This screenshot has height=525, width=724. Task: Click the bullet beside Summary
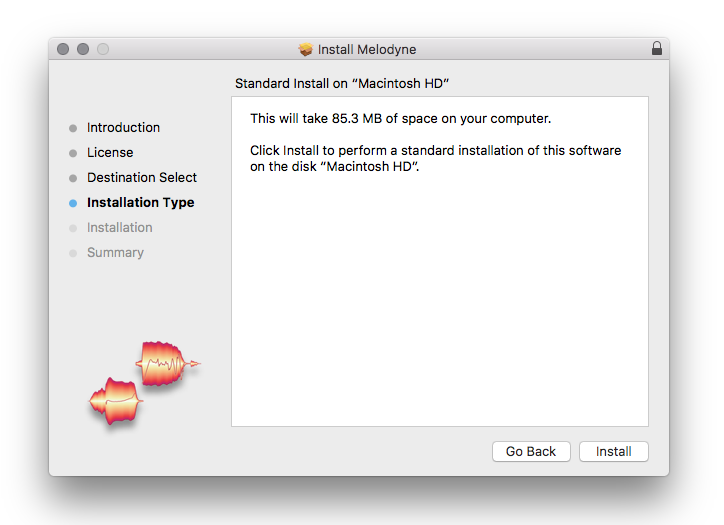73,253
